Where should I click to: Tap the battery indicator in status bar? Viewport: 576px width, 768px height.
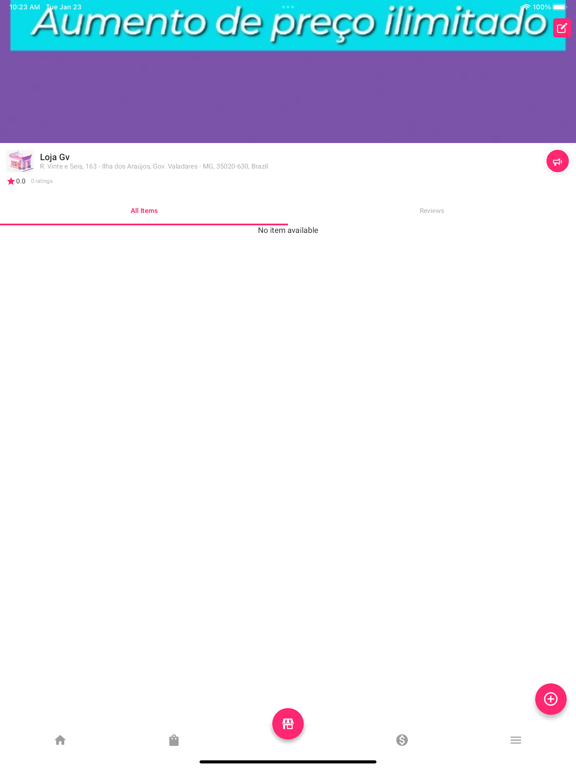point(559,7)
